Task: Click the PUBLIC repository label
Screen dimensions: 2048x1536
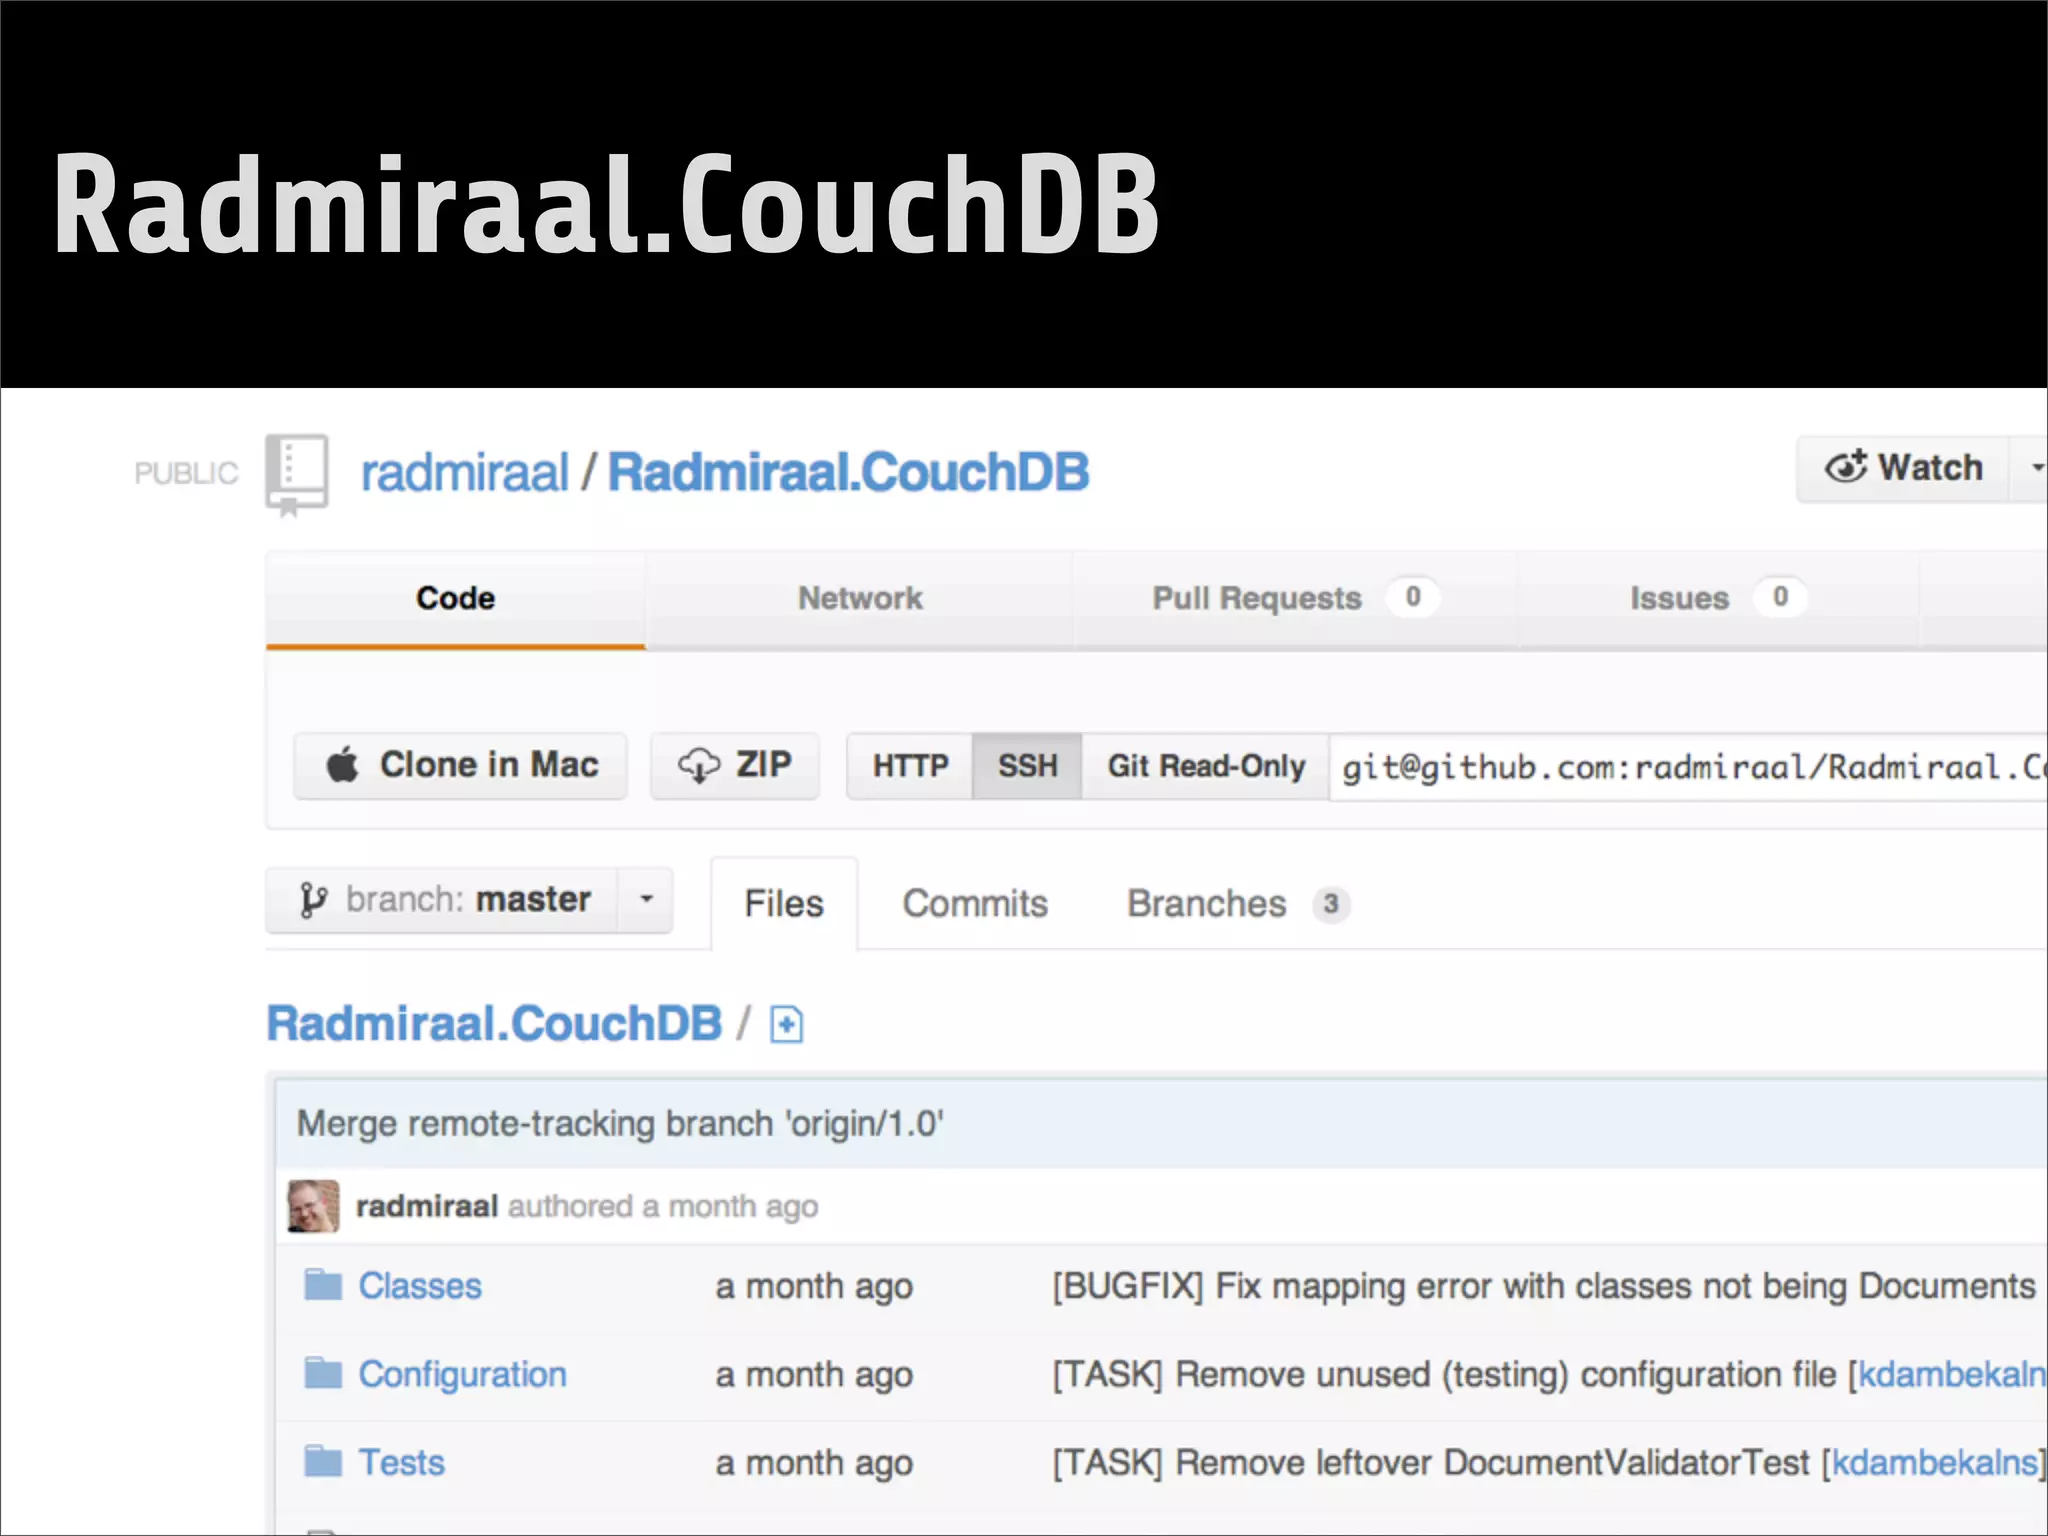Action: [x=186, y=473]
